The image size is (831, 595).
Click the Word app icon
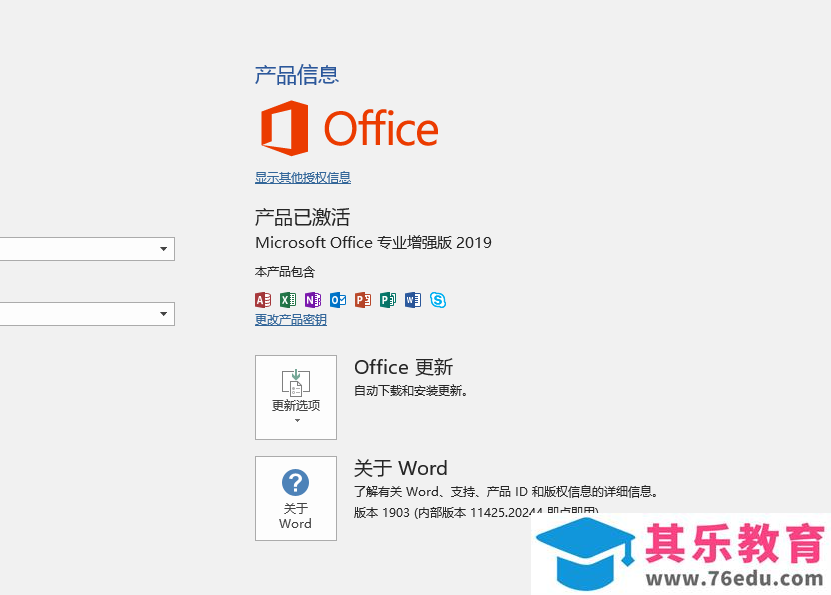[413, 300]
